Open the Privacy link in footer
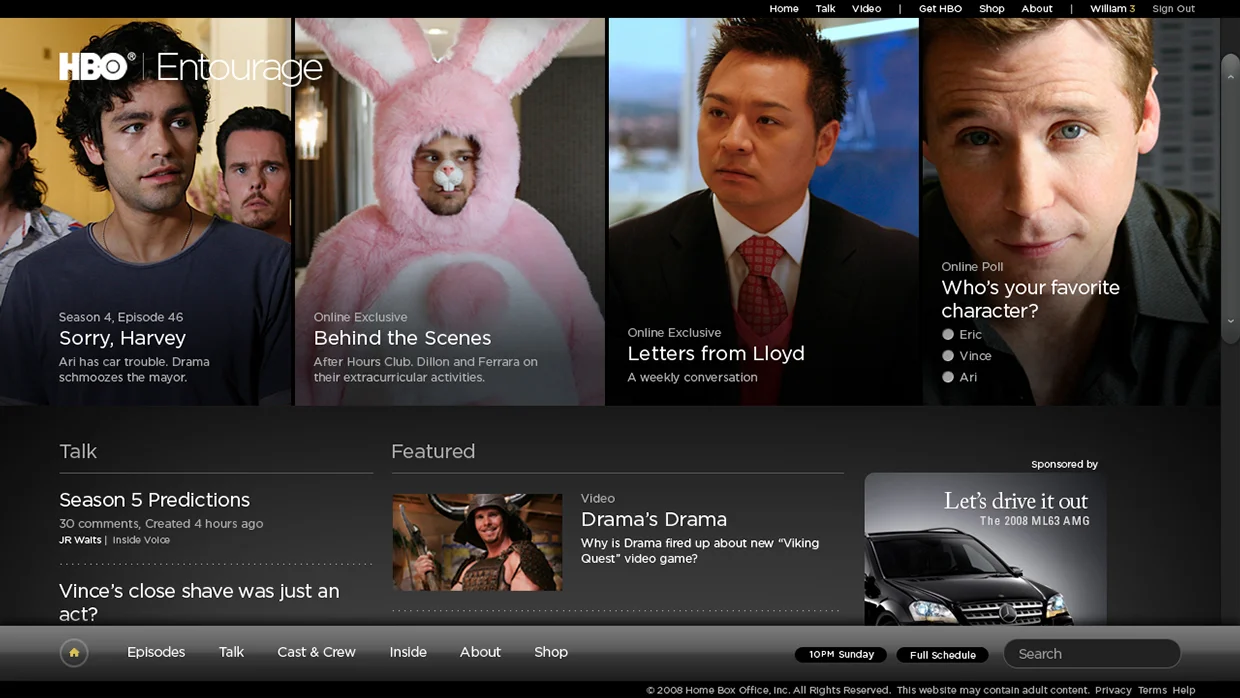Viewport: 1240px width, 698px height. tap(1113, 690)
